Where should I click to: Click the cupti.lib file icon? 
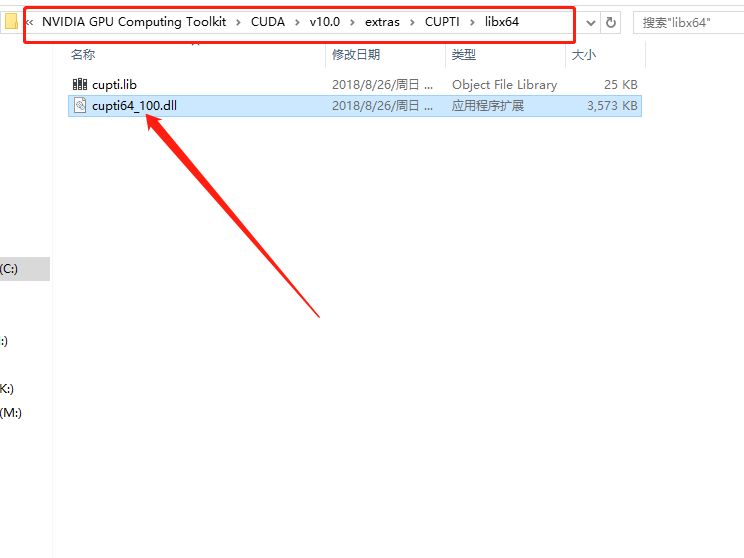pyautogui.click(x=80, y=85)
